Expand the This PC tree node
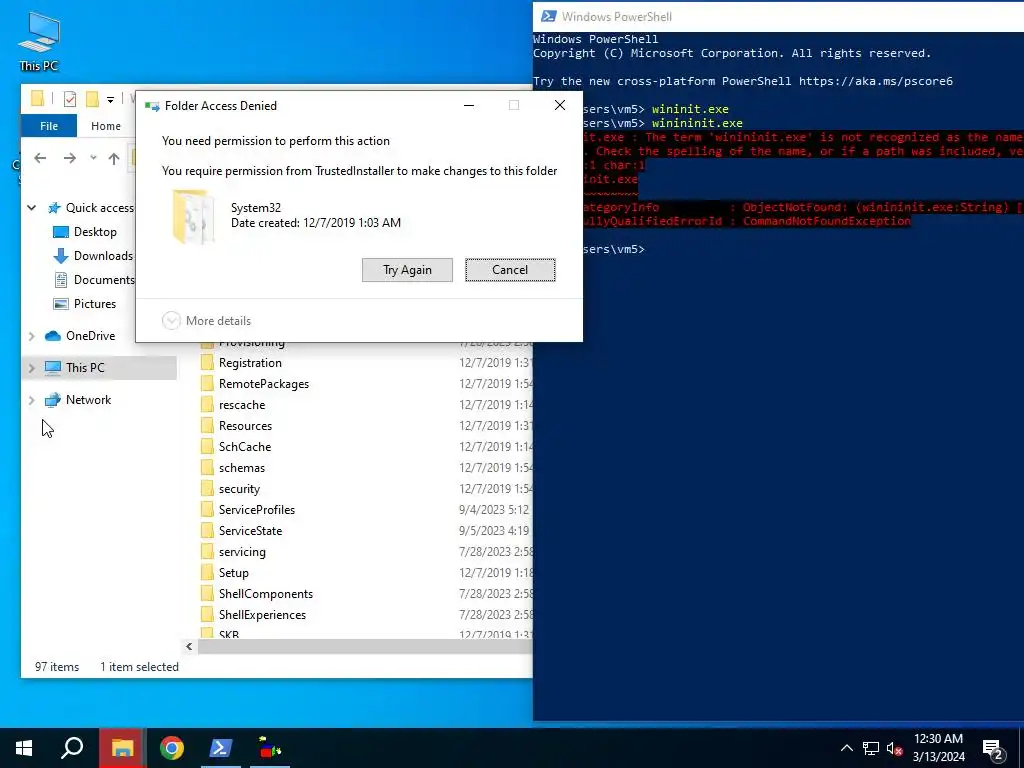 point(31,368)
